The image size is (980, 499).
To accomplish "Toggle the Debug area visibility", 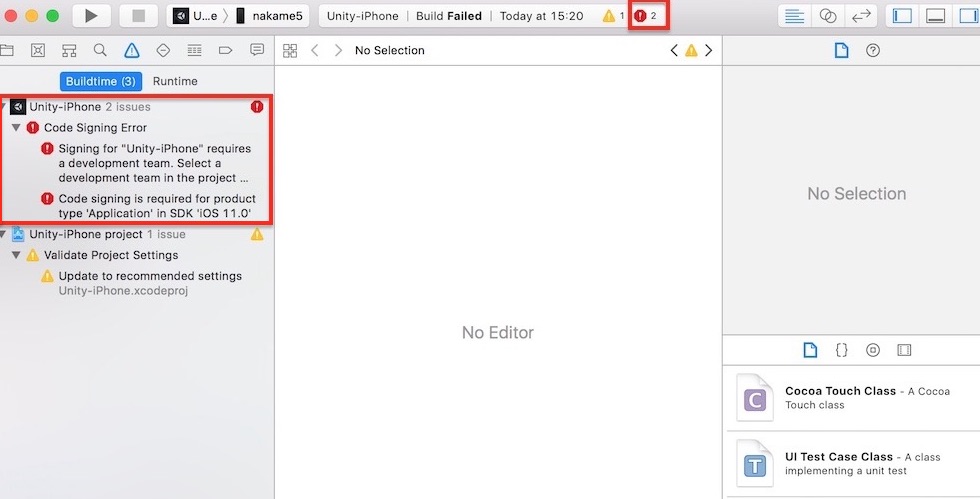I will [x=936, y=16].
